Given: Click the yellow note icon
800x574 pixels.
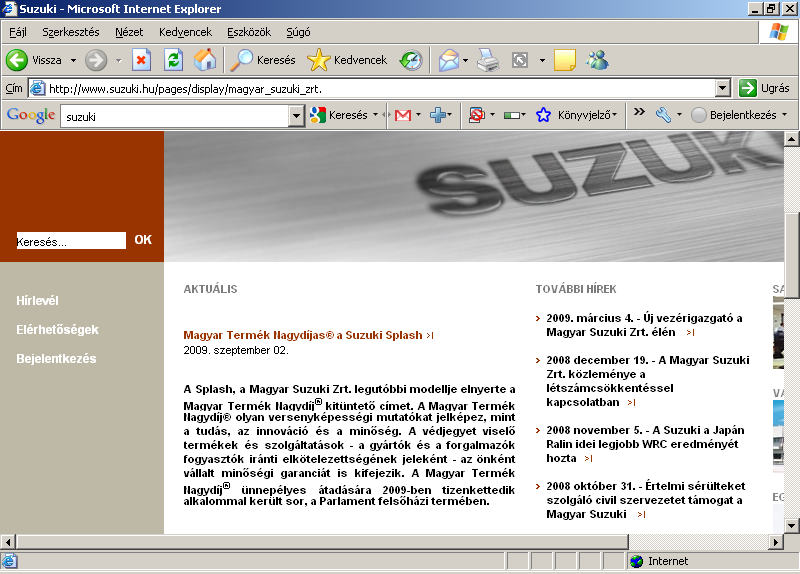Looking at the screenshot, I should (x=565, y=60).
